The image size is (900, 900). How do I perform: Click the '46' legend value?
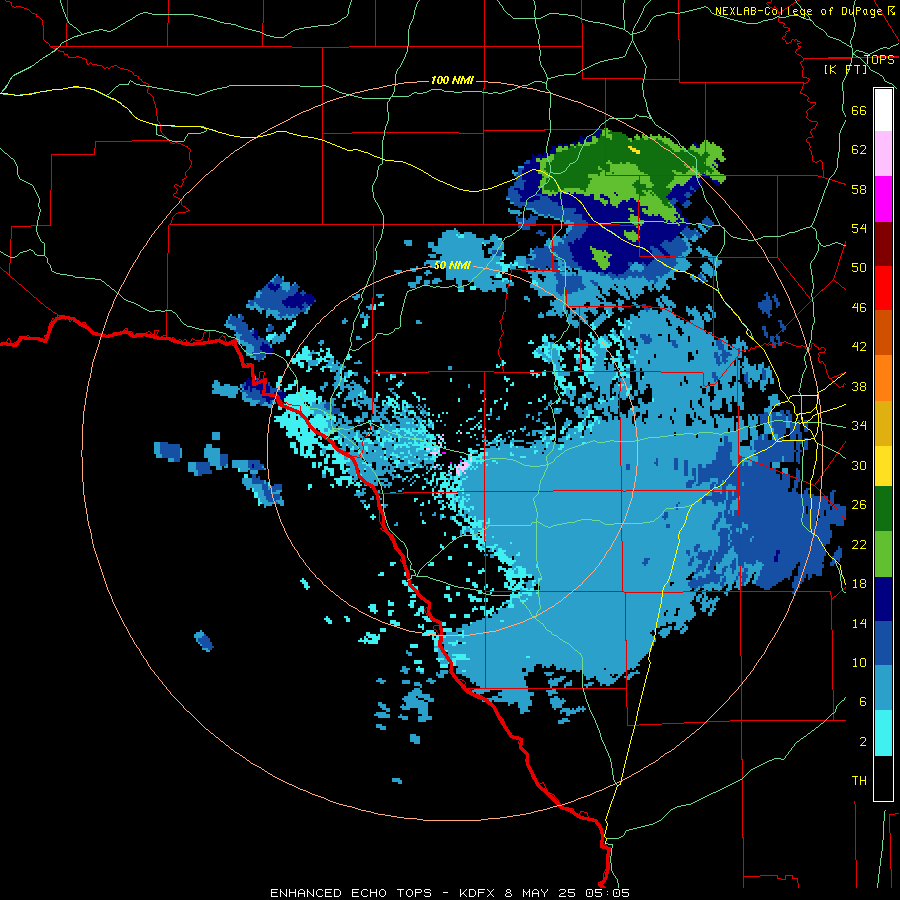[x=859, y=308]
